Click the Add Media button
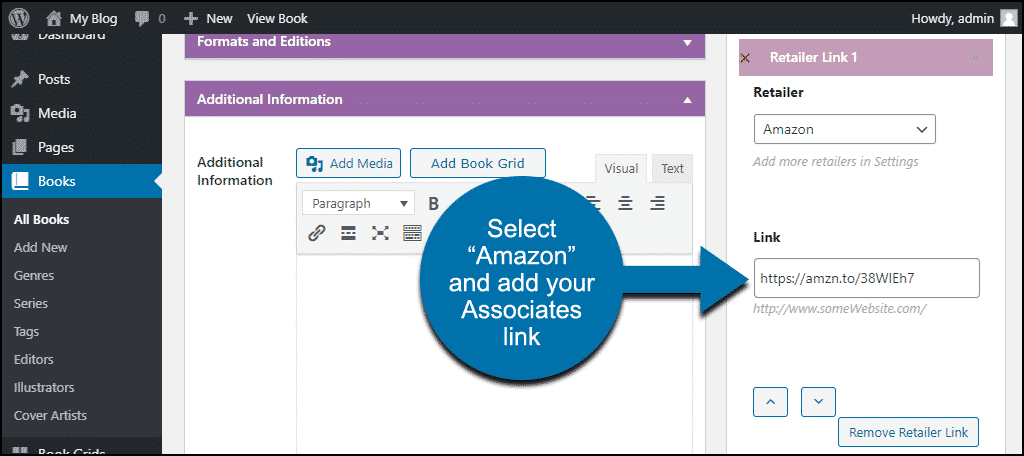 (348, 163)
